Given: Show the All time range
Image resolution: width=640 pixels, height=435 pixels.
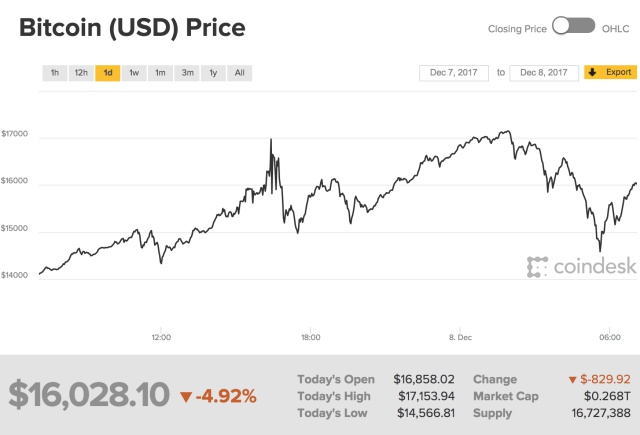Looking at the screenshot, I should tap(239, 73).
